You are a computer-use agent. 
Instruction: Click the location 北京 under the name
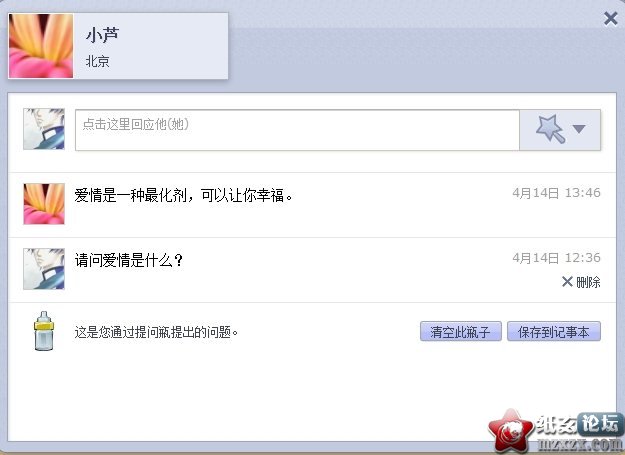pyautogui.click(x=98, y=61)
